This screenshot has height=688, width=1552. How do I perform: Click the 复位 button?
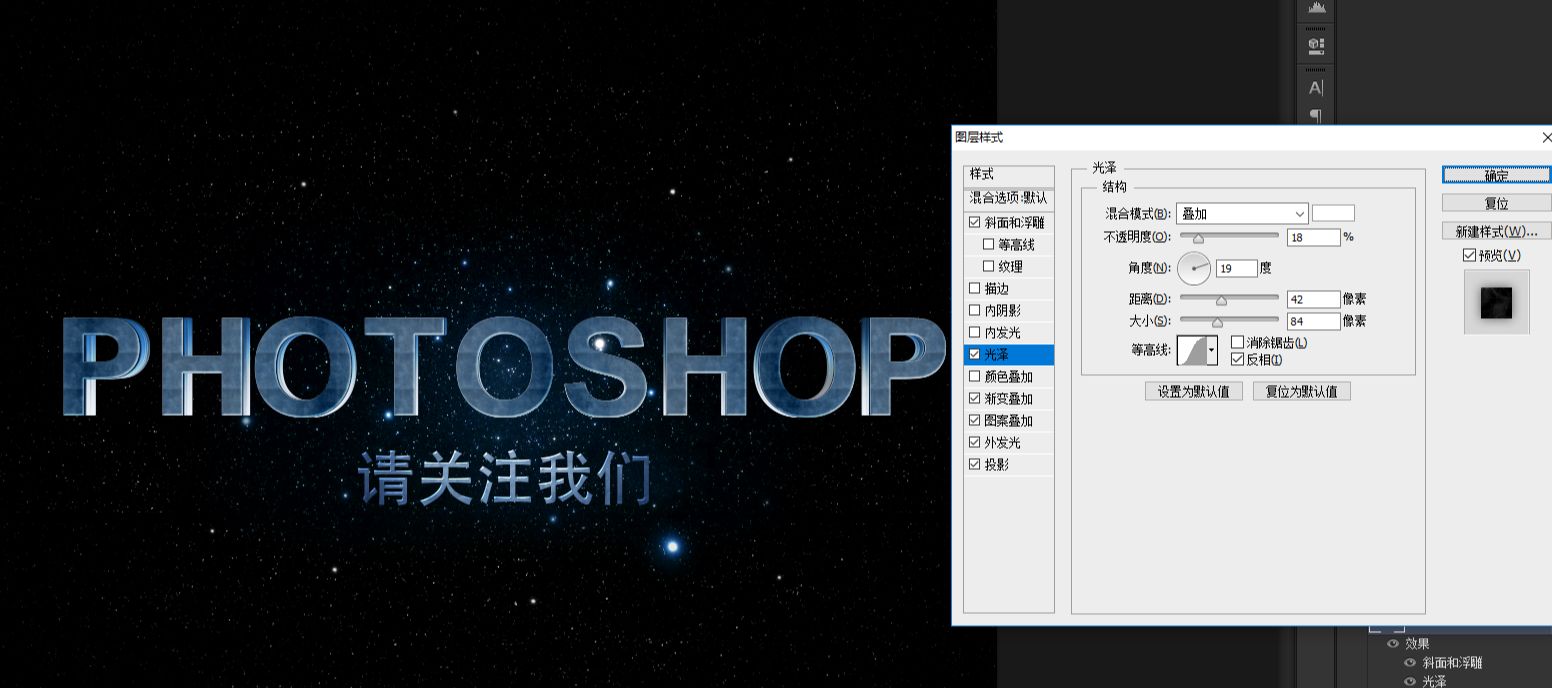point(1496,203)
